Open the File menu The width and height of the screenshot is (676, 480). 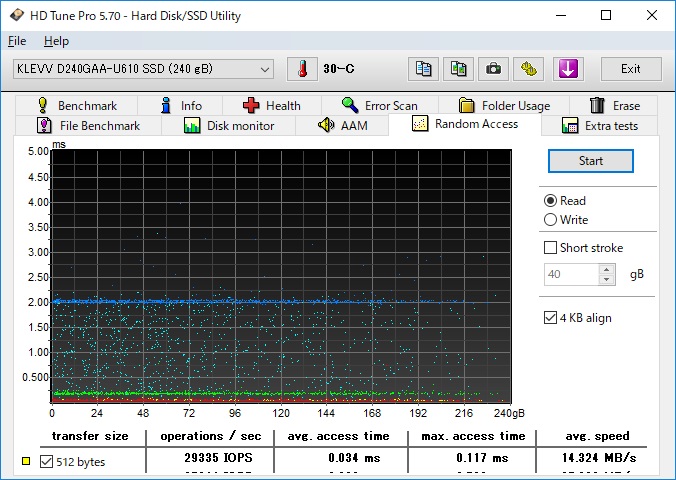click(17, 41)
